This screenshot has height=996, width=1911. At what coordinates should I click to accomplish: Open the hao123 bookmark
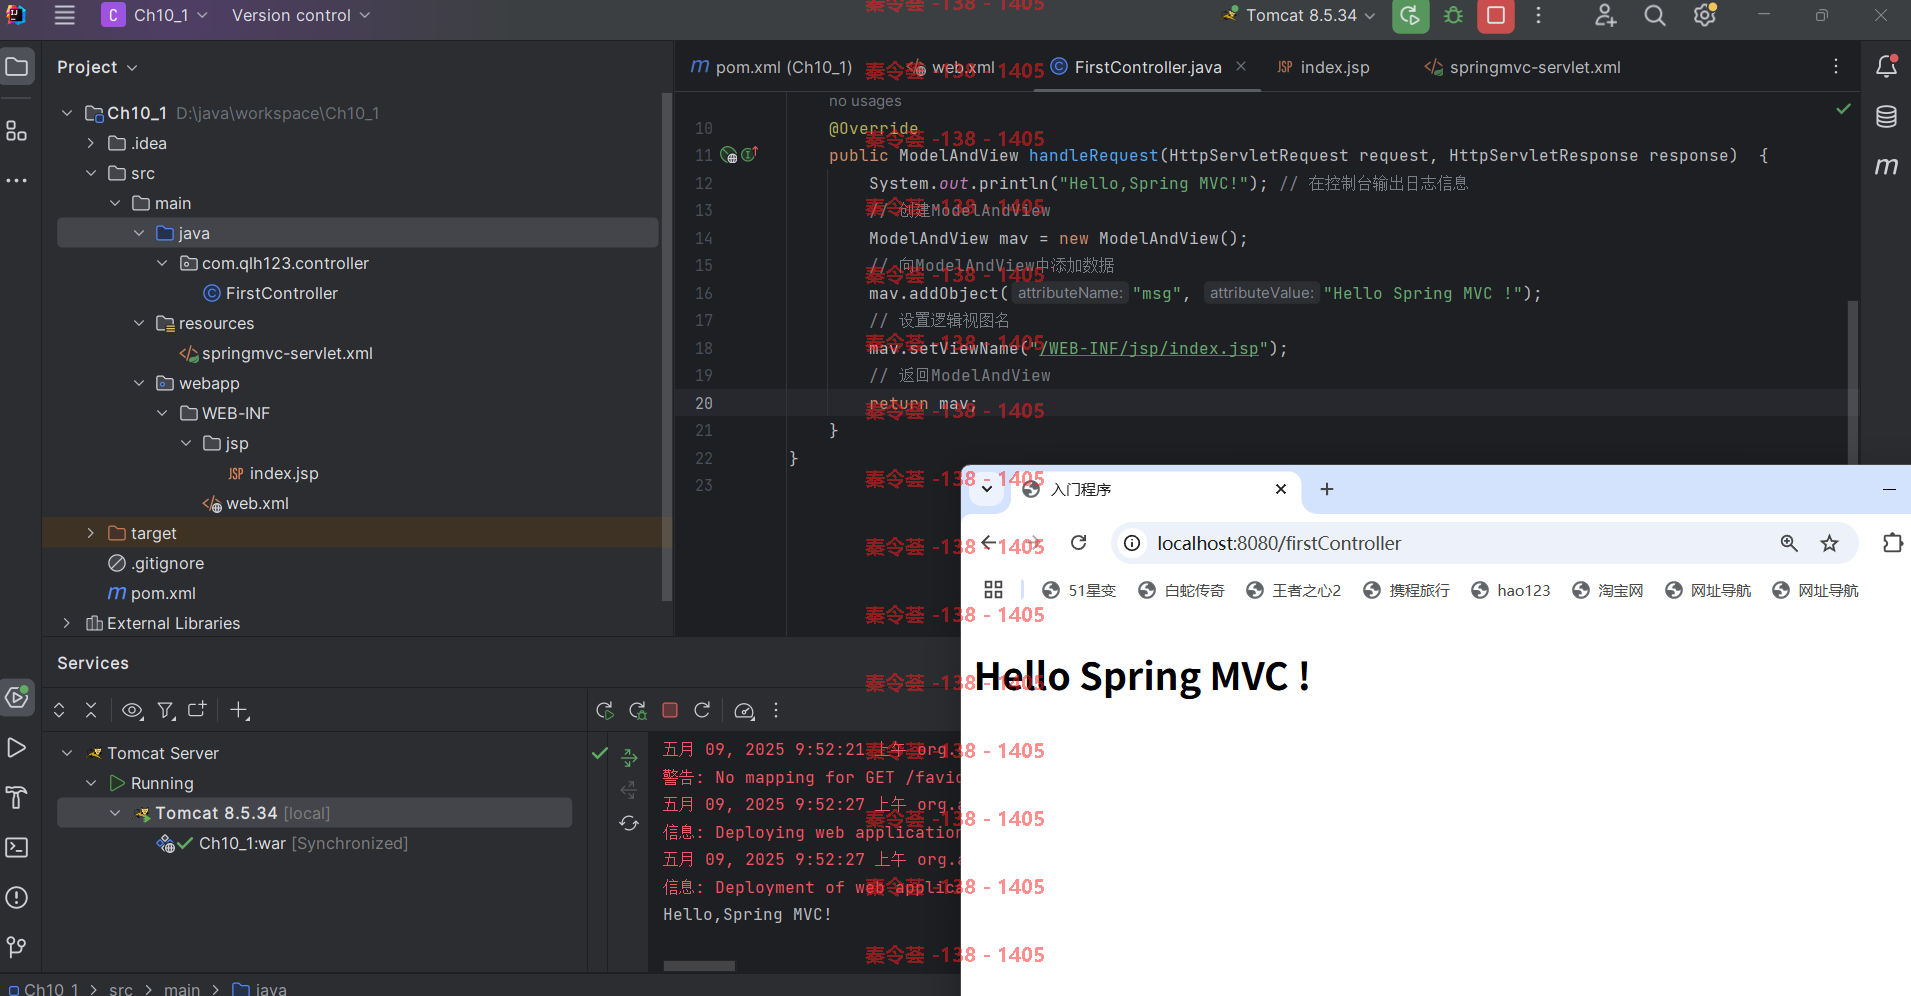[x=1511, y=590]
